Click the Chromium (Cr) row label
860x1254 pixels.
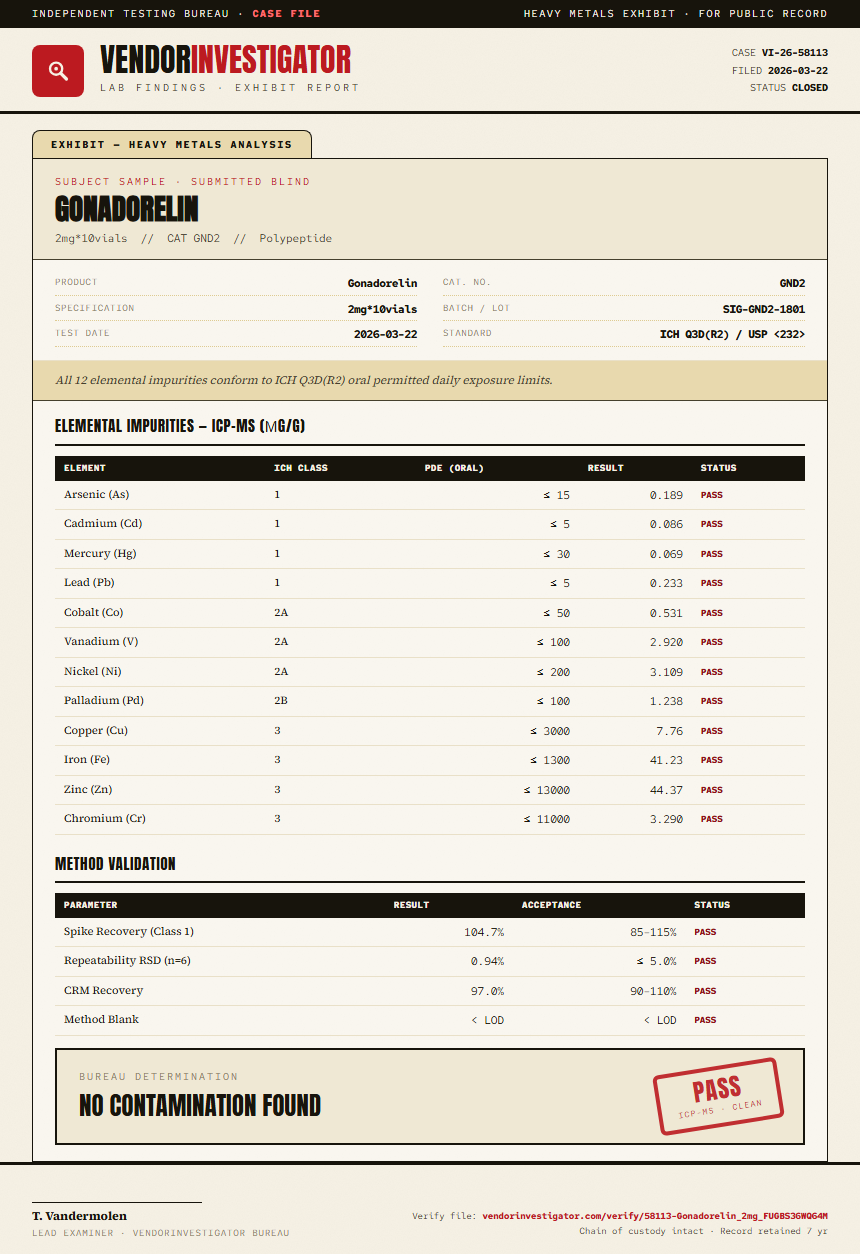pyautogui.click(x=105, y=819)
